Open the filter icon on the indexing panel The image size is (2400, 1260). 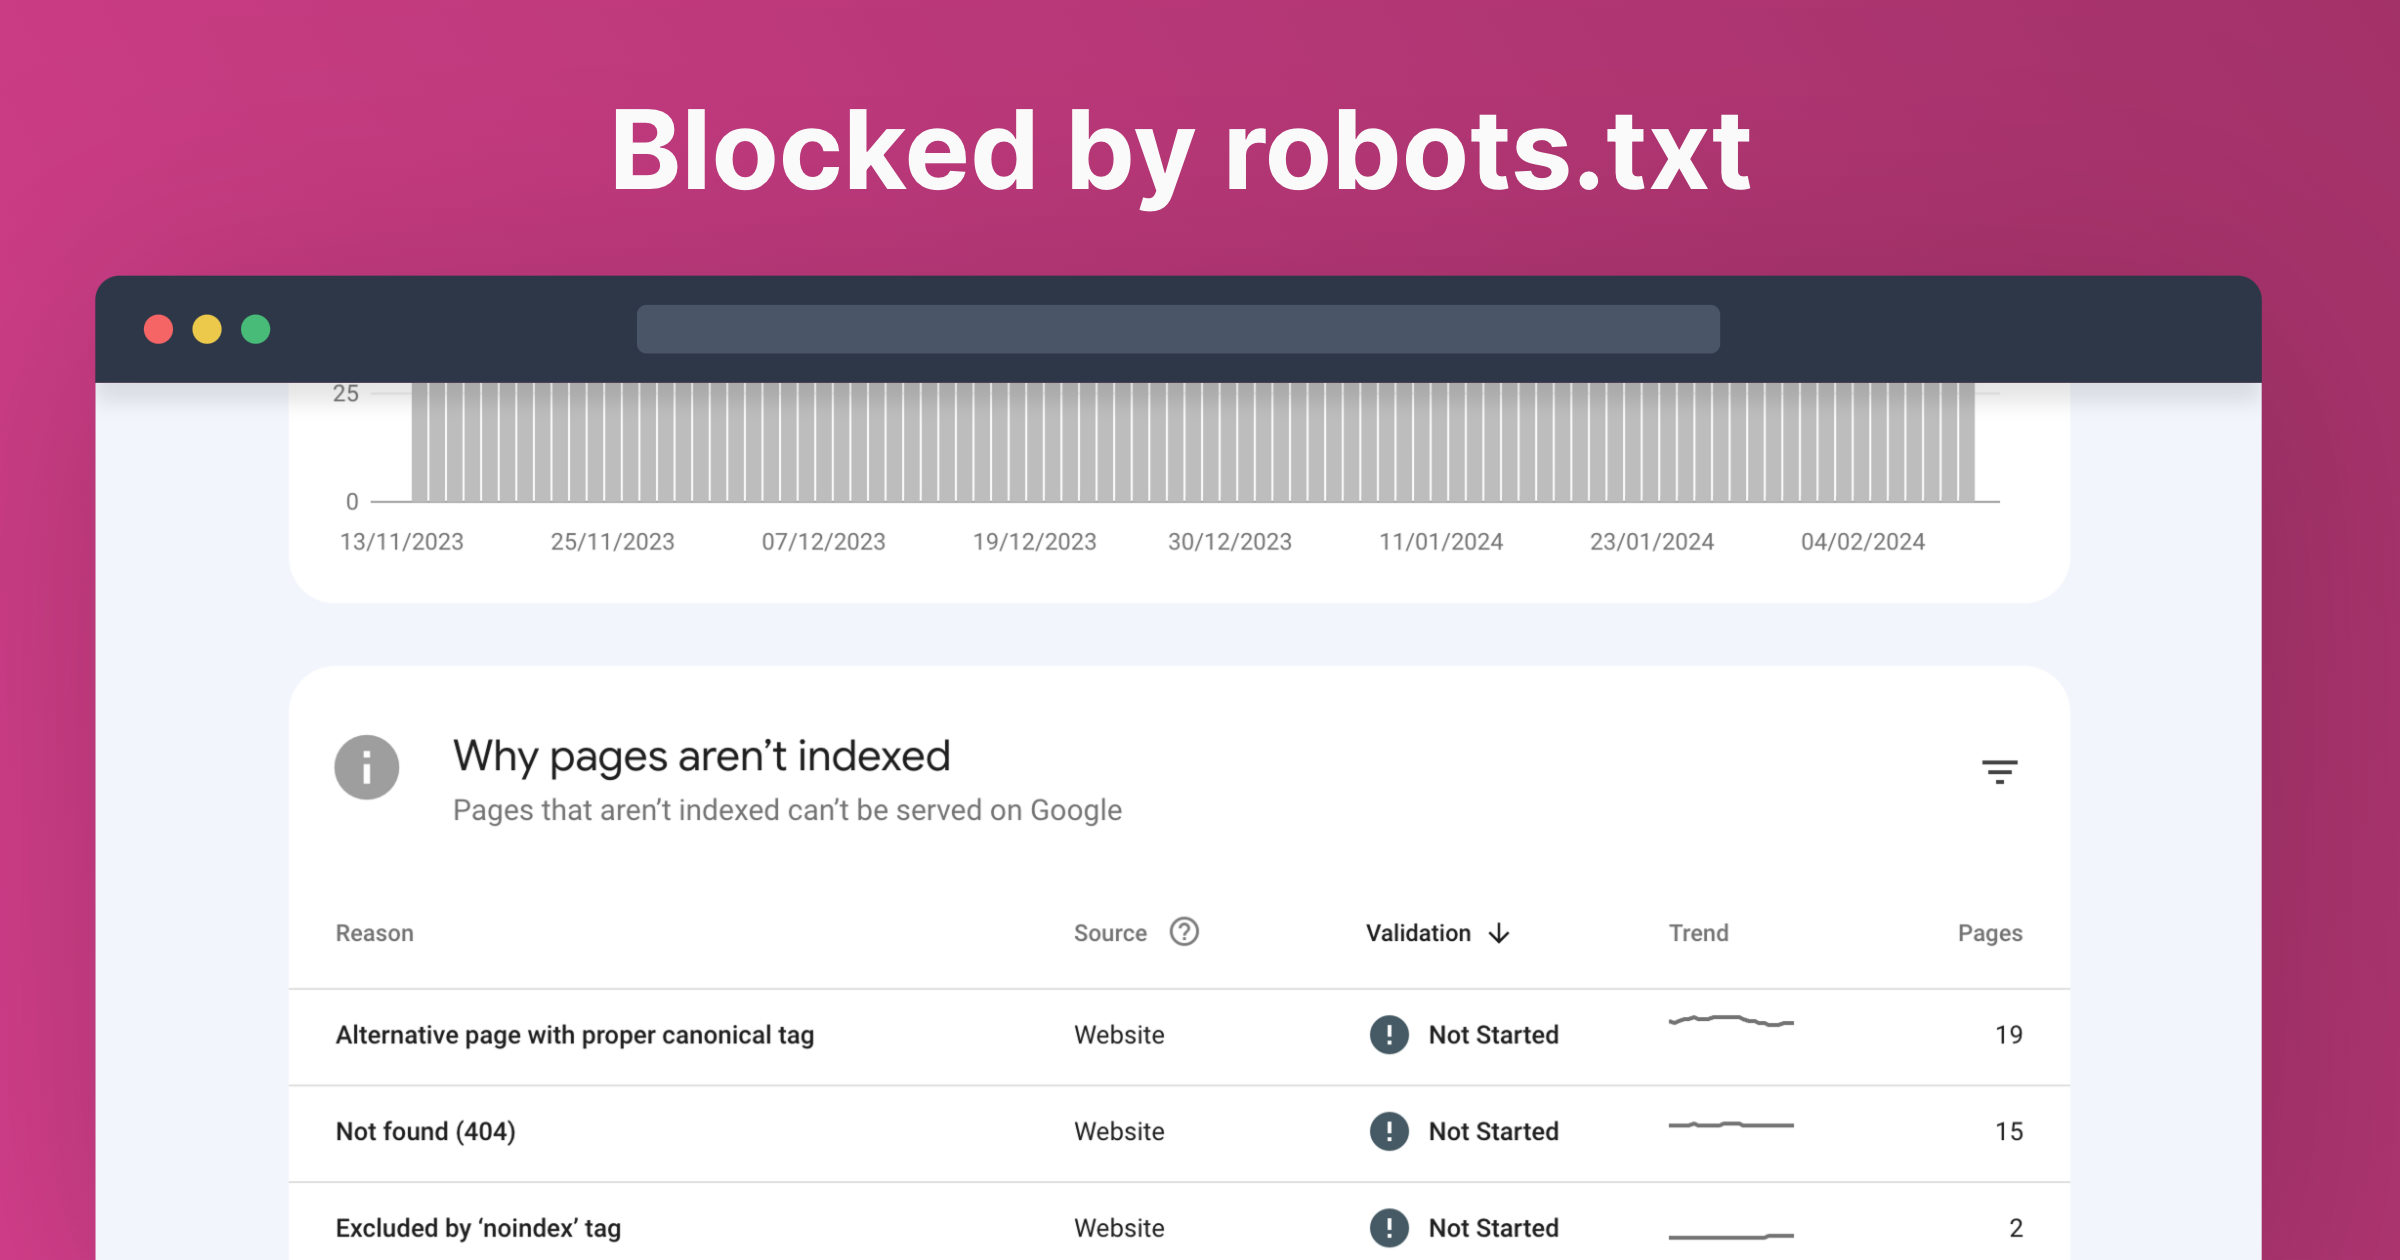point(1999,772)
